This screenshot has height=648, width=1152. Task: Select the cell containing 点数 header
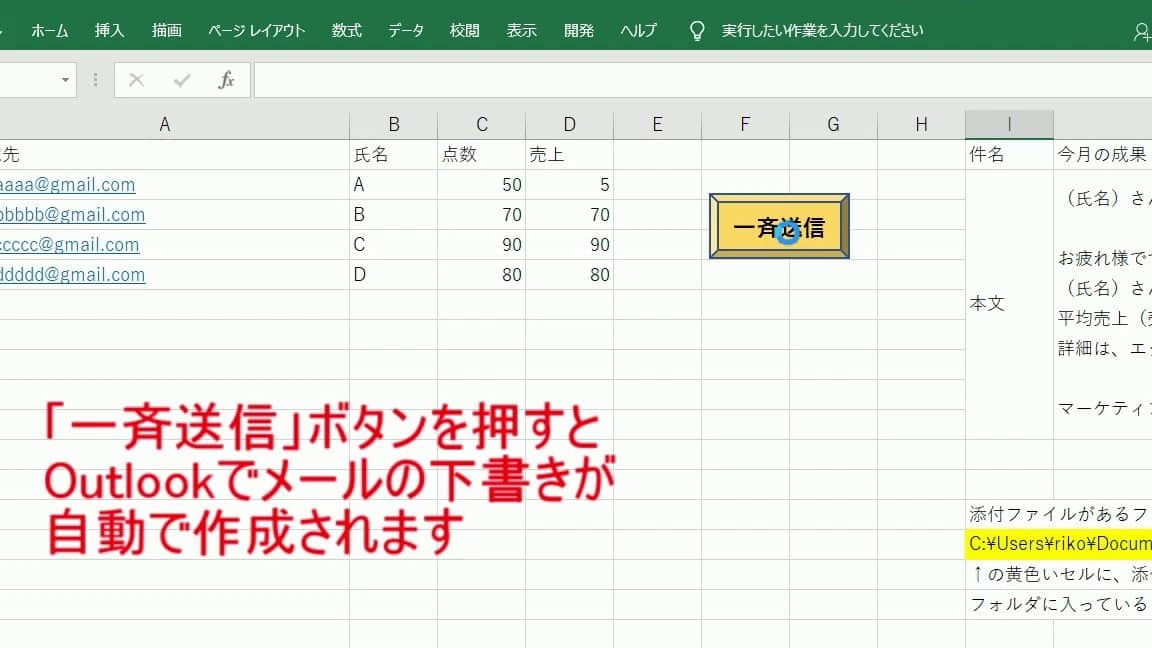coord(481,155)
